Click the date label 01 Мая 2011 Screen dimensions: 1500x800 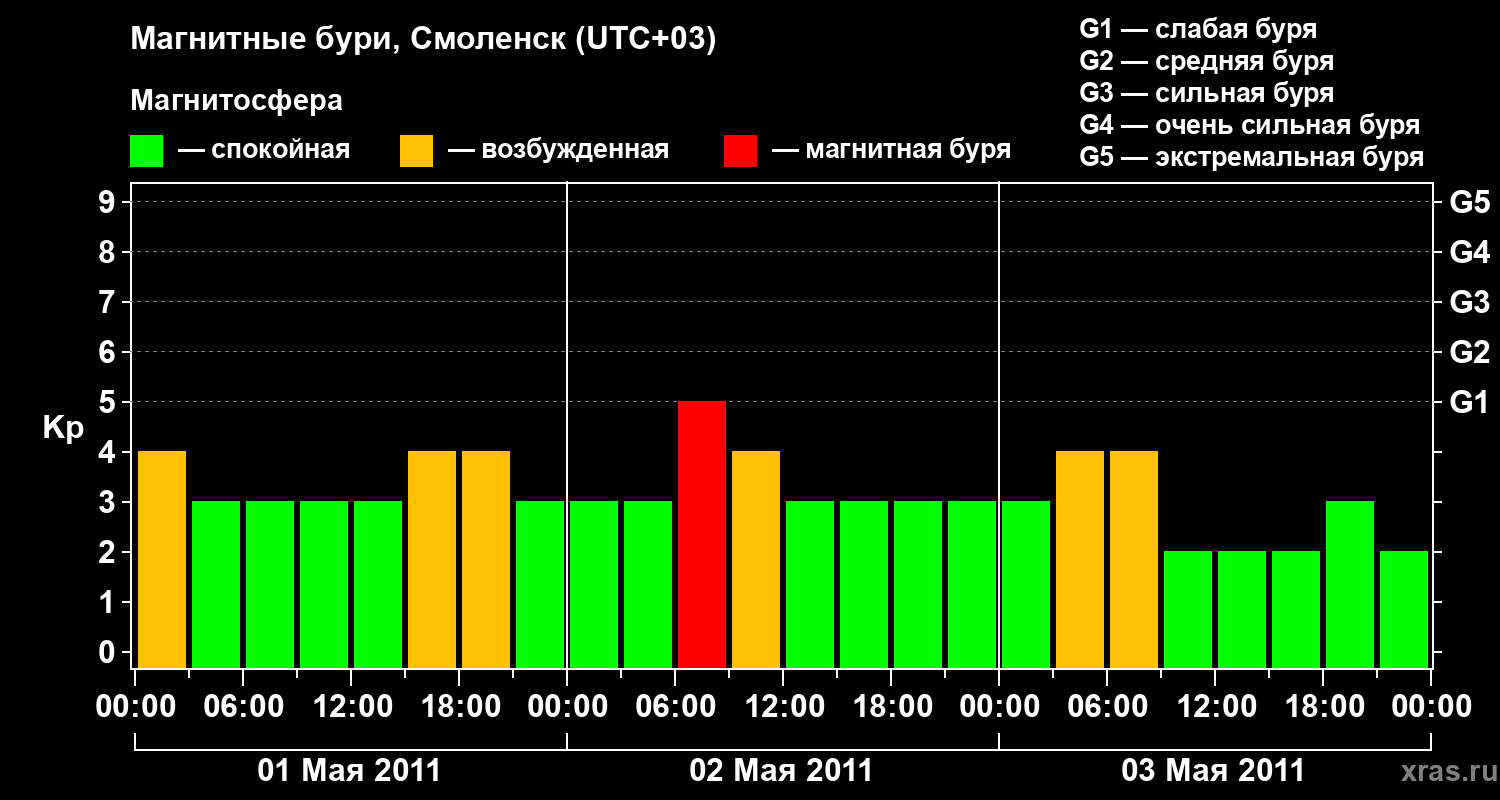click(x=349, y=770)
